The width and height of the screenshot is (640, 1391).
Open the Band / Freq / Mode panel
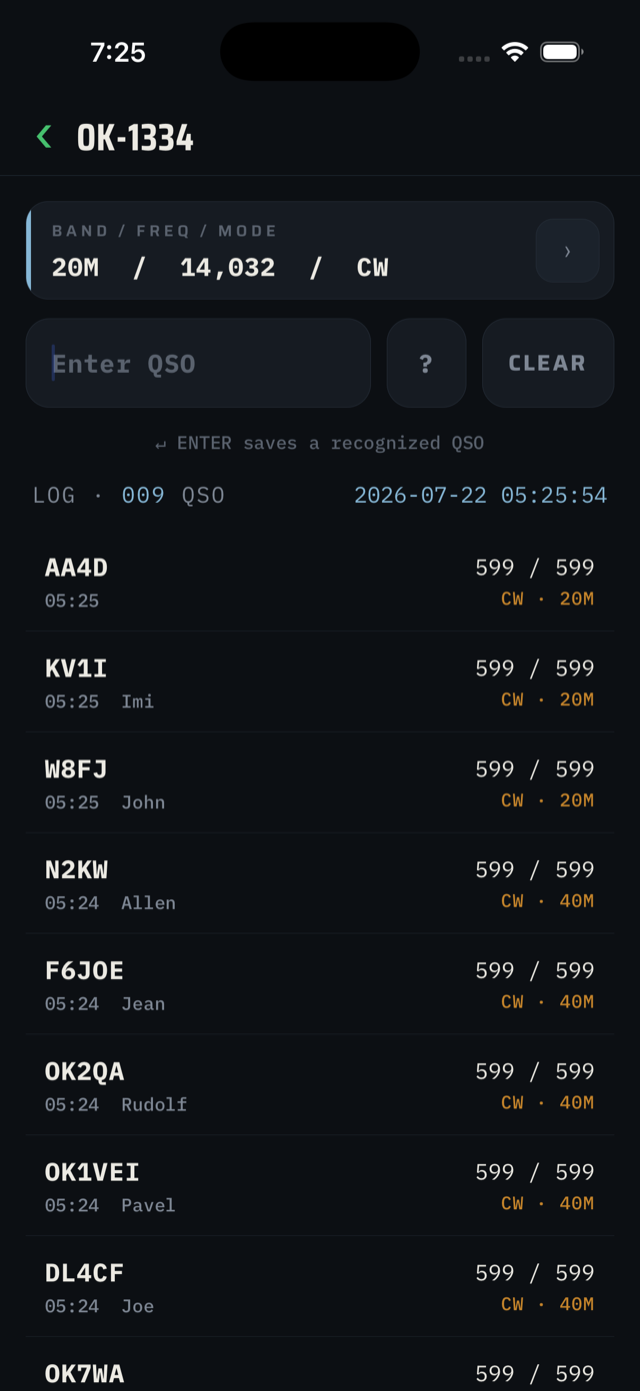pyautogui.click(x=320, y=250)
